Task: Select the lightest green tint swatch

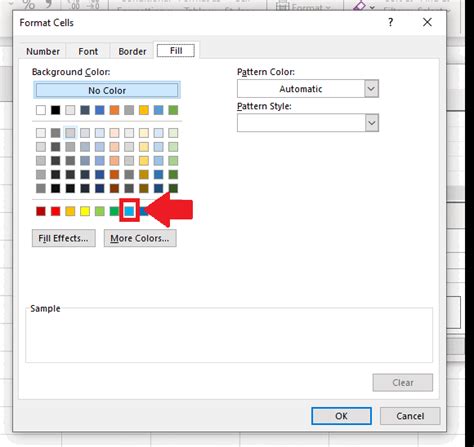Action: coord(173,133)
